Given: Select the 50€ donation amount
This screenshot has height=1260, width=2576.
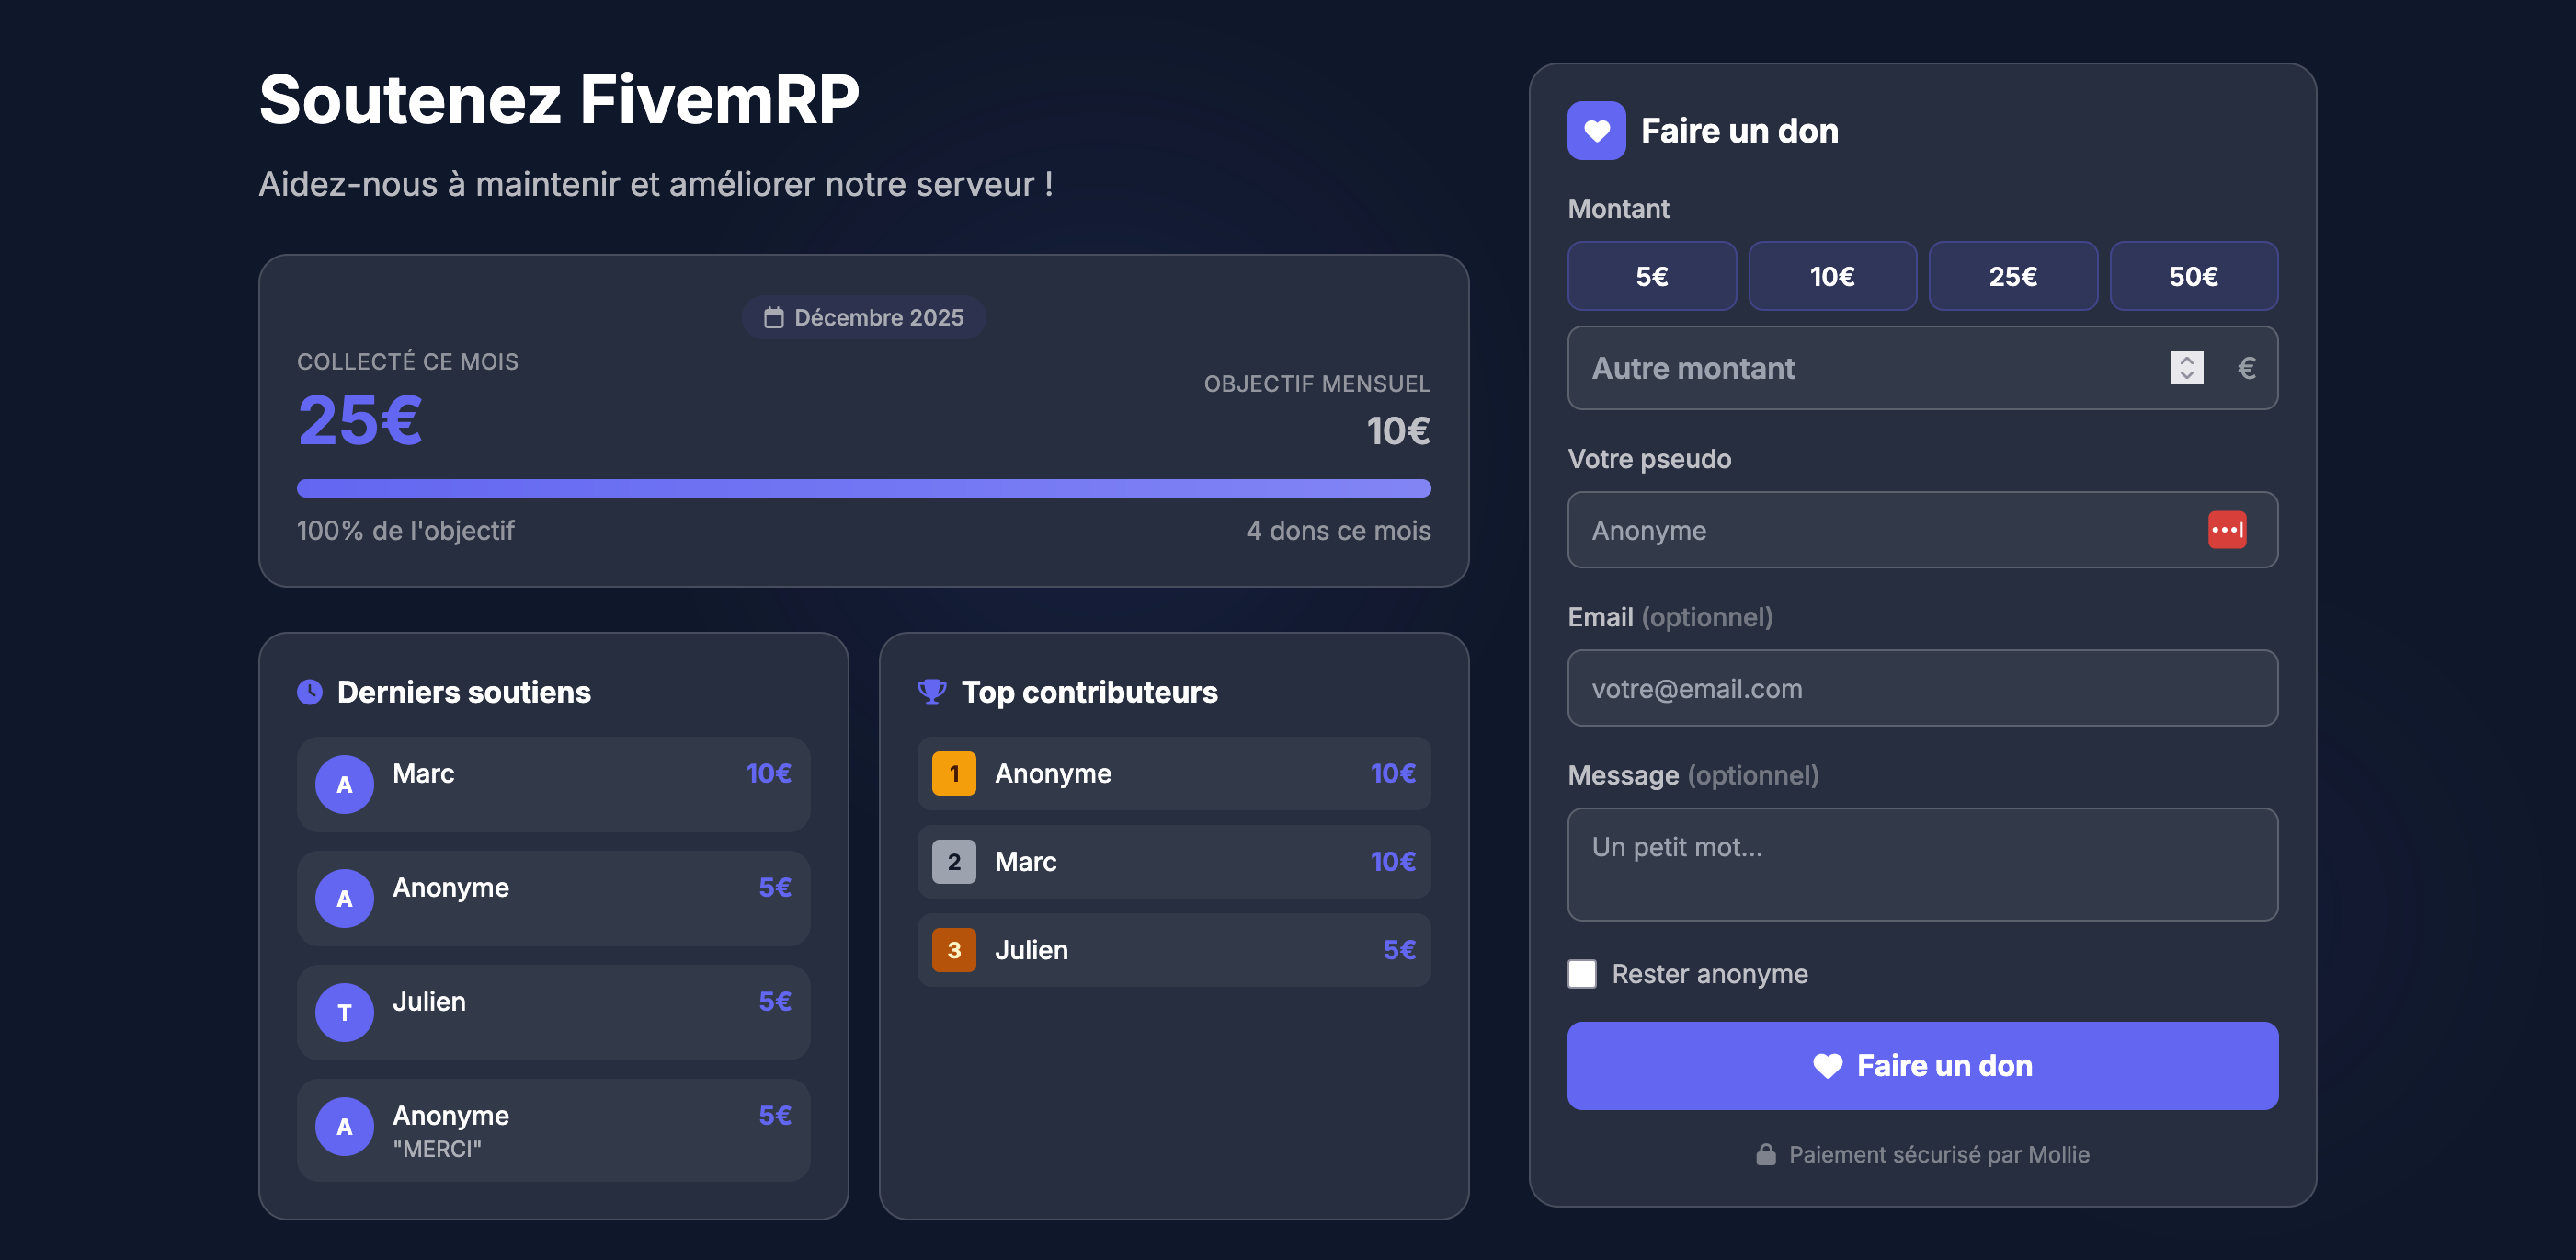Looking at the screenshot, I should click(x=2194, y=276).
